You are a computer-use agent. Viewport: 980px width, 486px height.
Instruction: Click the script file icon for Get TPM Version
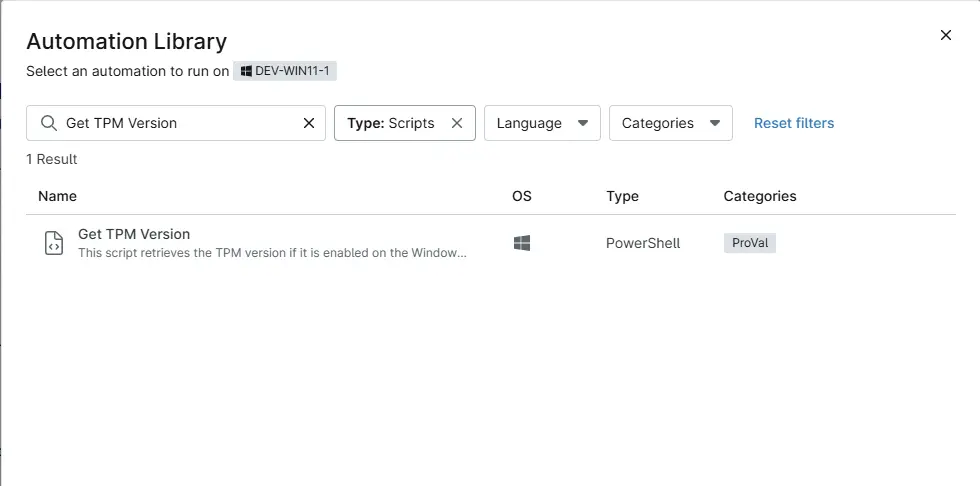pos(54,243)
